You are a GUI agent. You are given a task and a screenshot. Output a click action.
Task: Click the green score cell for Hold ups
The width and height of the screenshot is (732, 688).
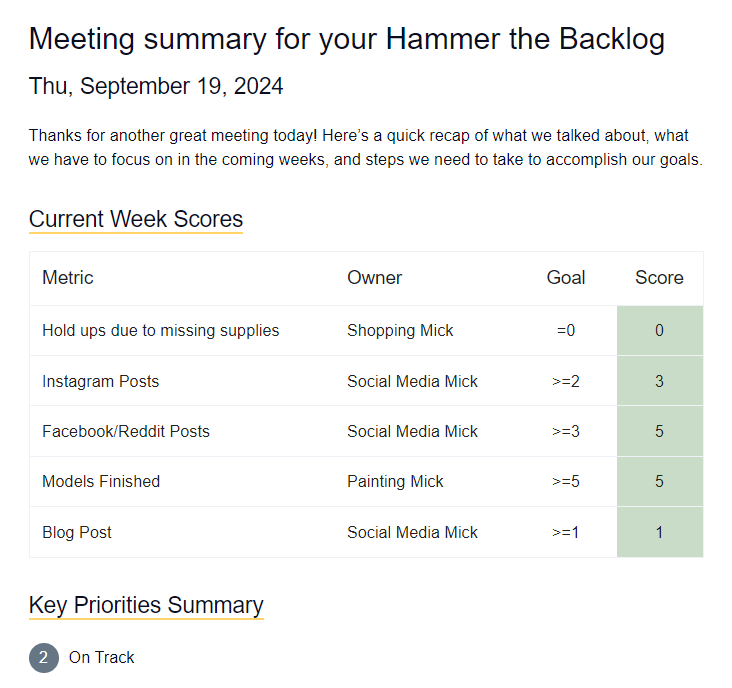tap(659, 330)
